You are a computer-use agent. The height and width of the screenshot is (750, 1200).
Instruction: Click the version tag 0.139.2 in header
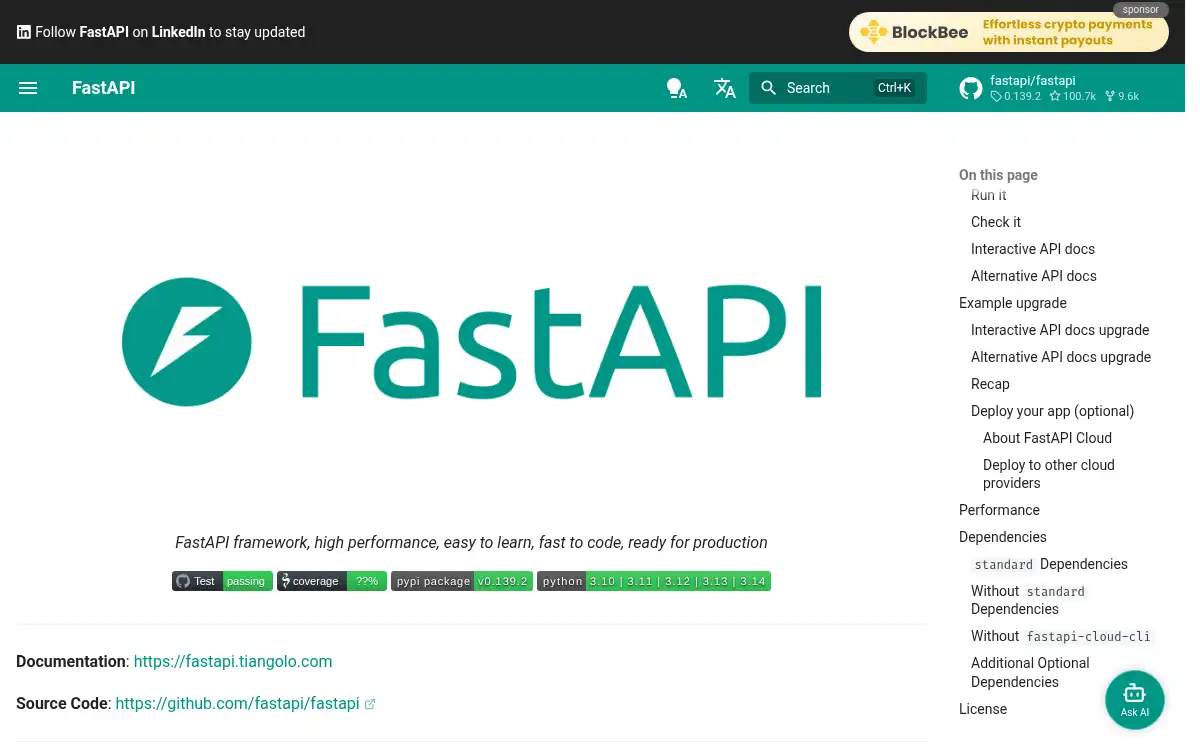point(1016,97)
